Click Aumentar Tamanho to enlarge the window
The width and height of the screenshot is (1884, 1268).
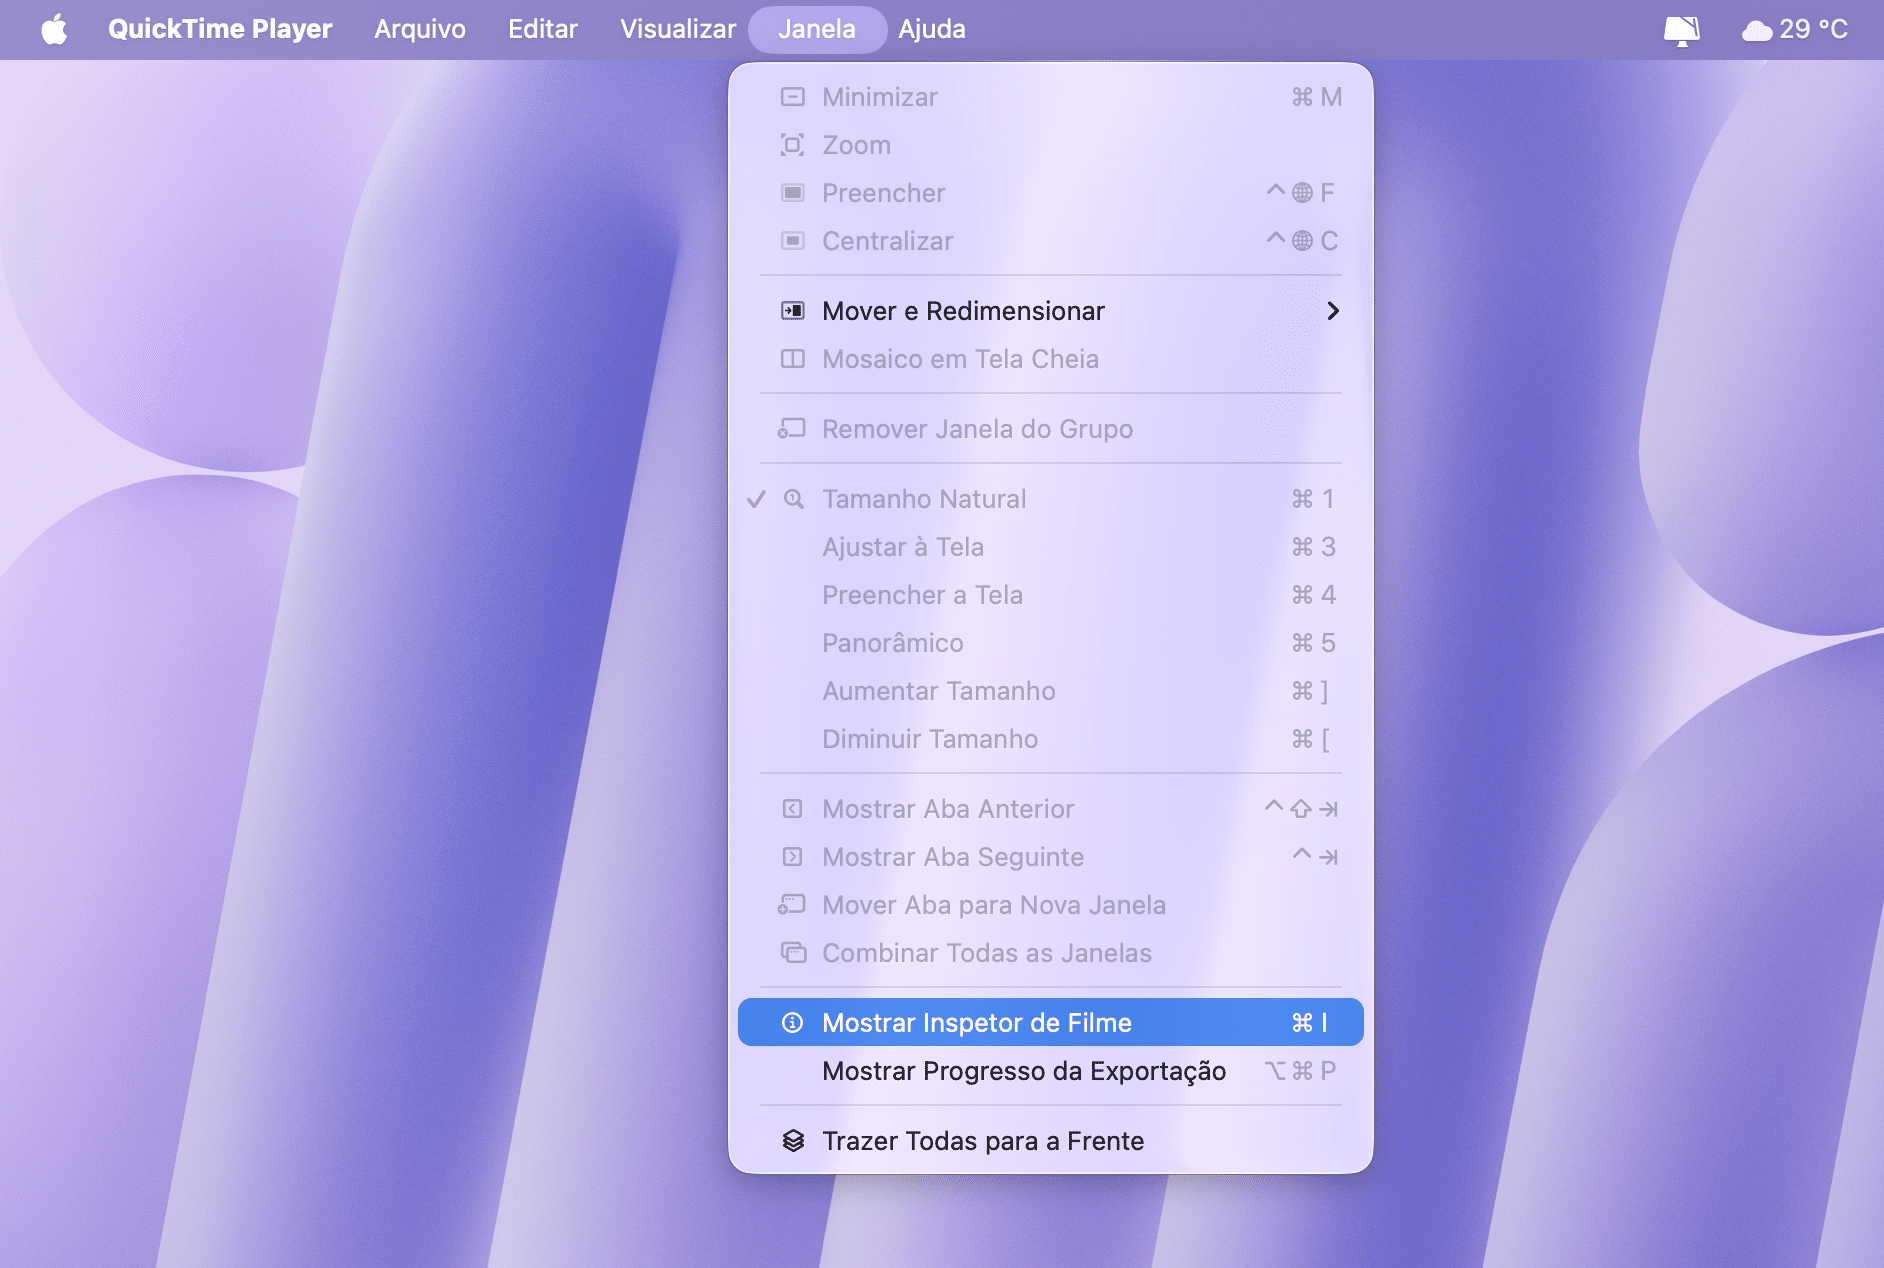[x=938, y=691]
